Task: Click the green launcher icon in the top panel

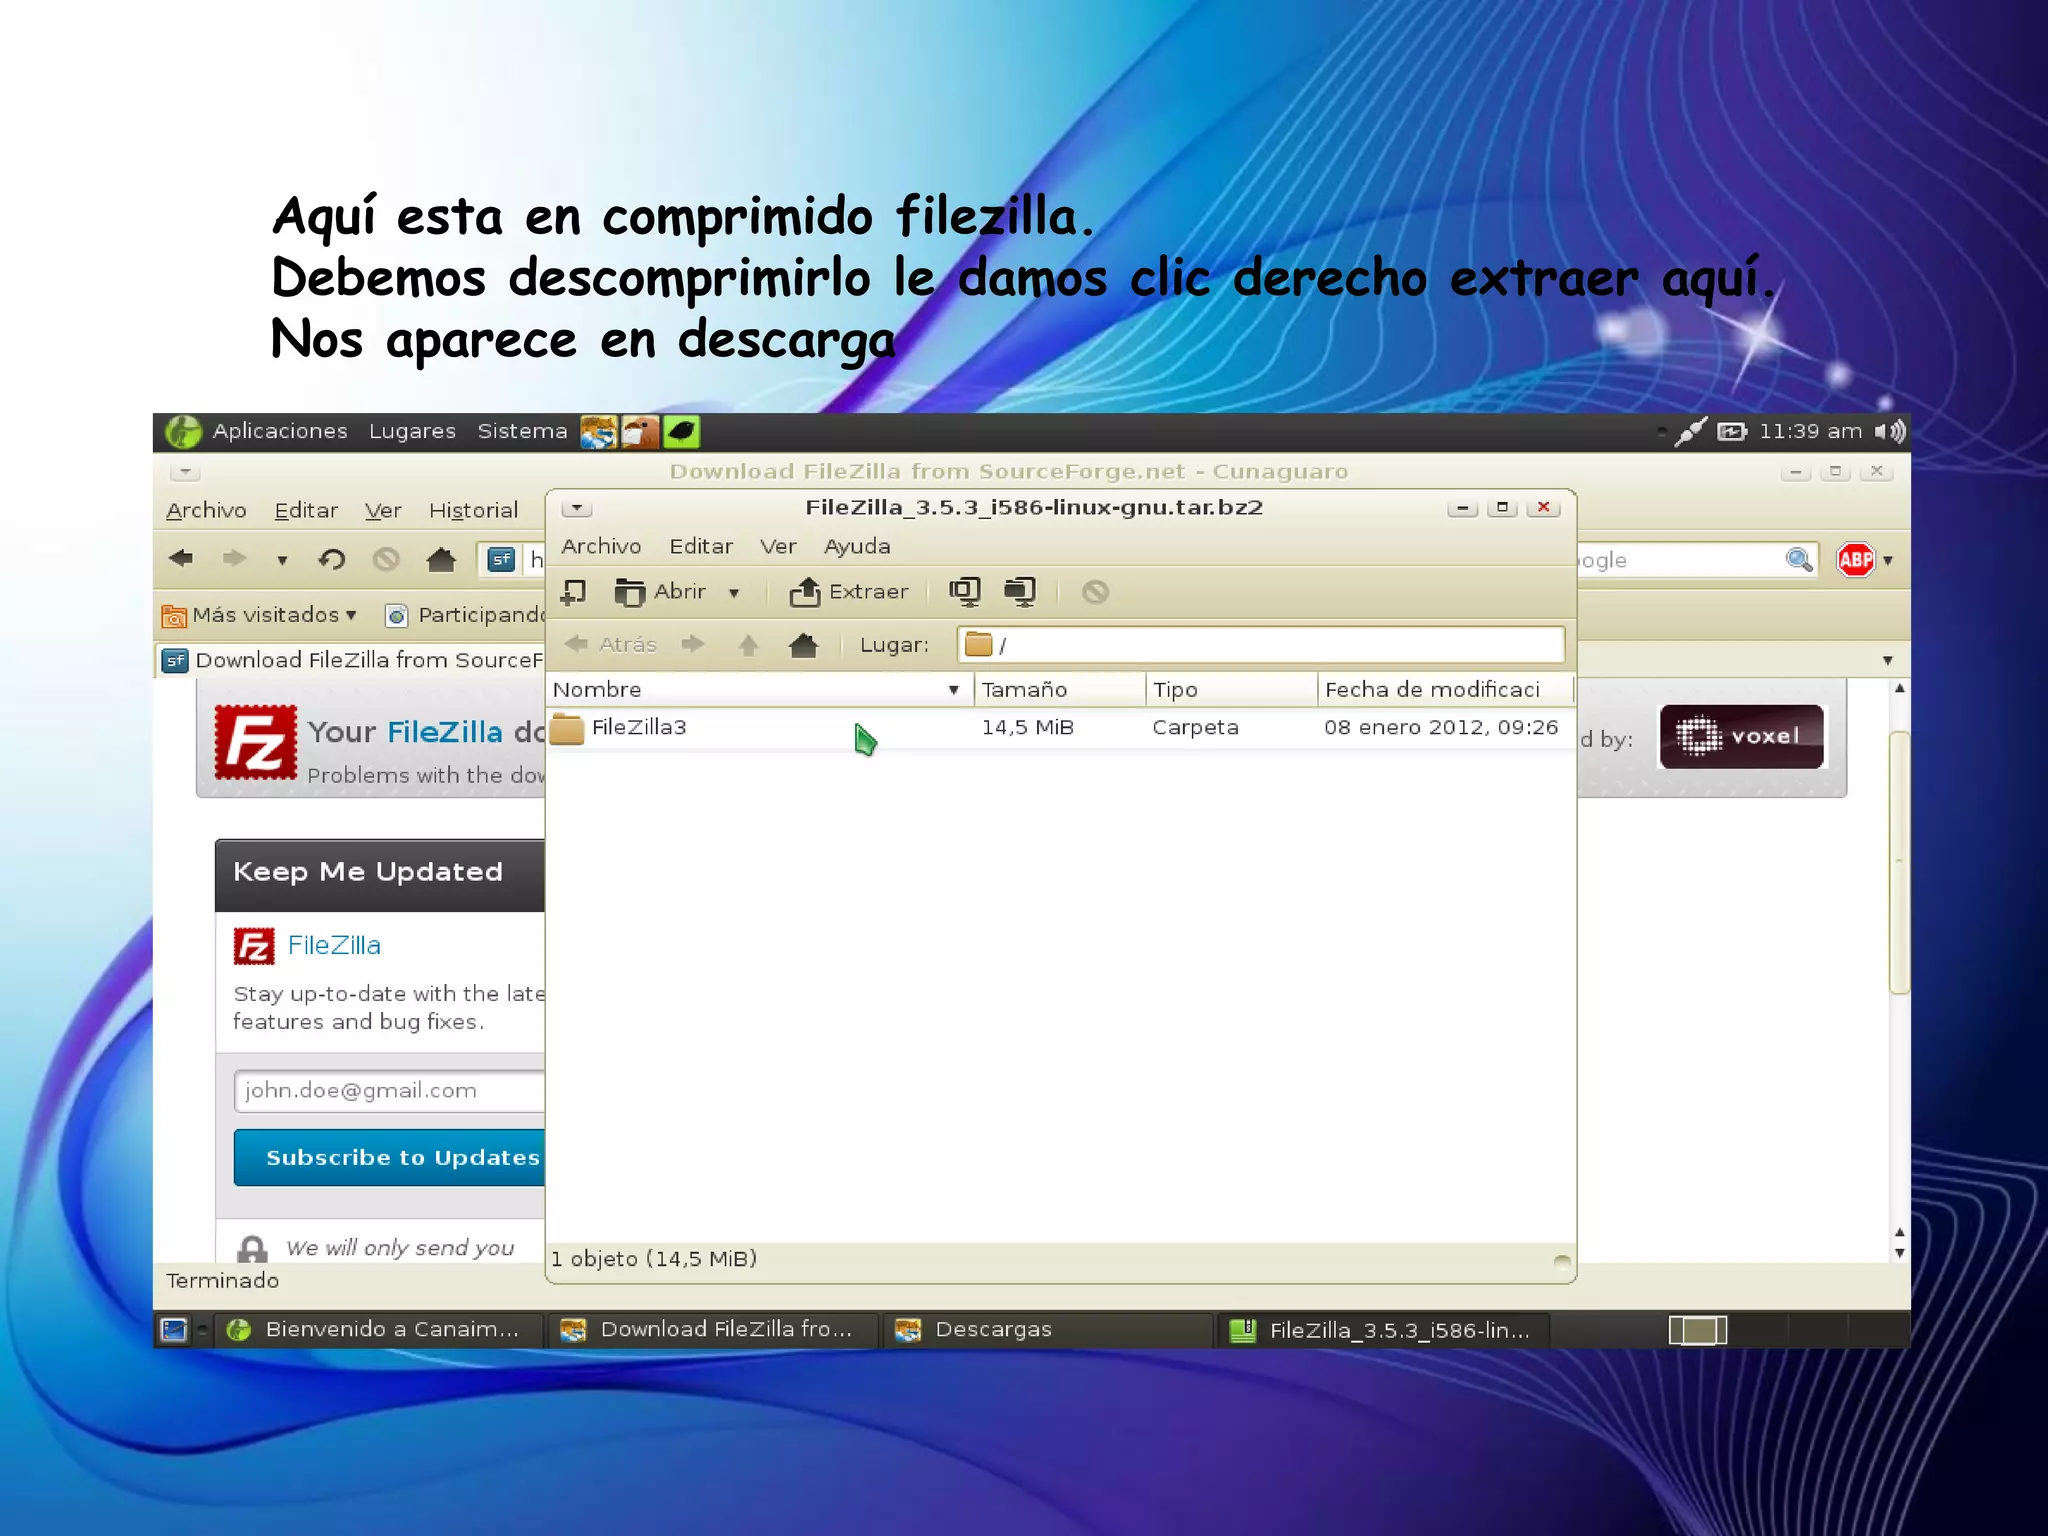Action: (681, 432)
